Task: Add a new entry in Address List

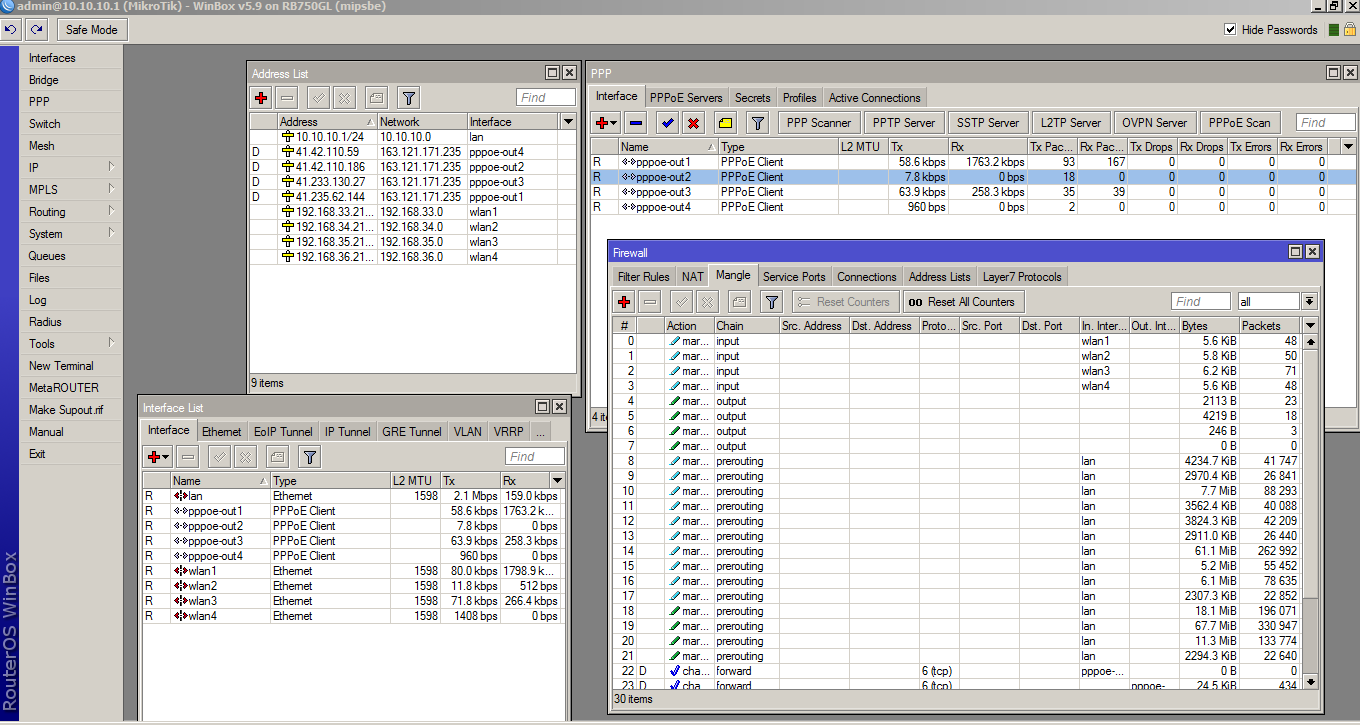Action: coord(260,97)
